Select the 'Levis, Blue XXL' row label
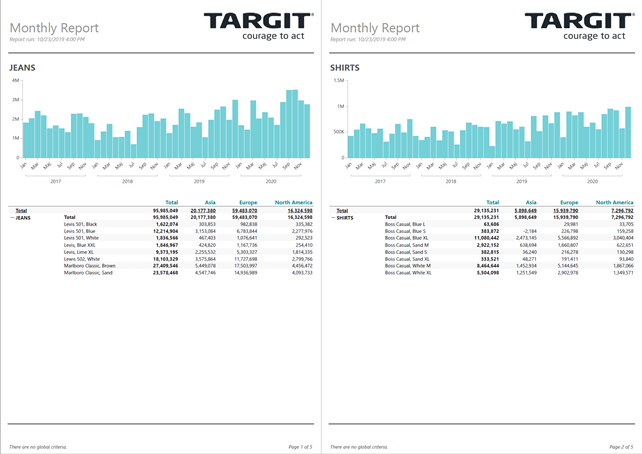The image size is (642, 454). click(x=79, y=245)
